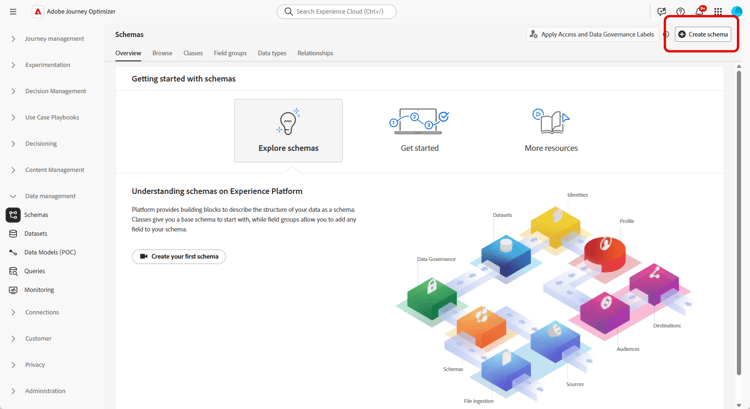The height and width of the screenshot is (409, 750).
Task: Click the Data Governance lock block
Action: (x=431, y=298)
